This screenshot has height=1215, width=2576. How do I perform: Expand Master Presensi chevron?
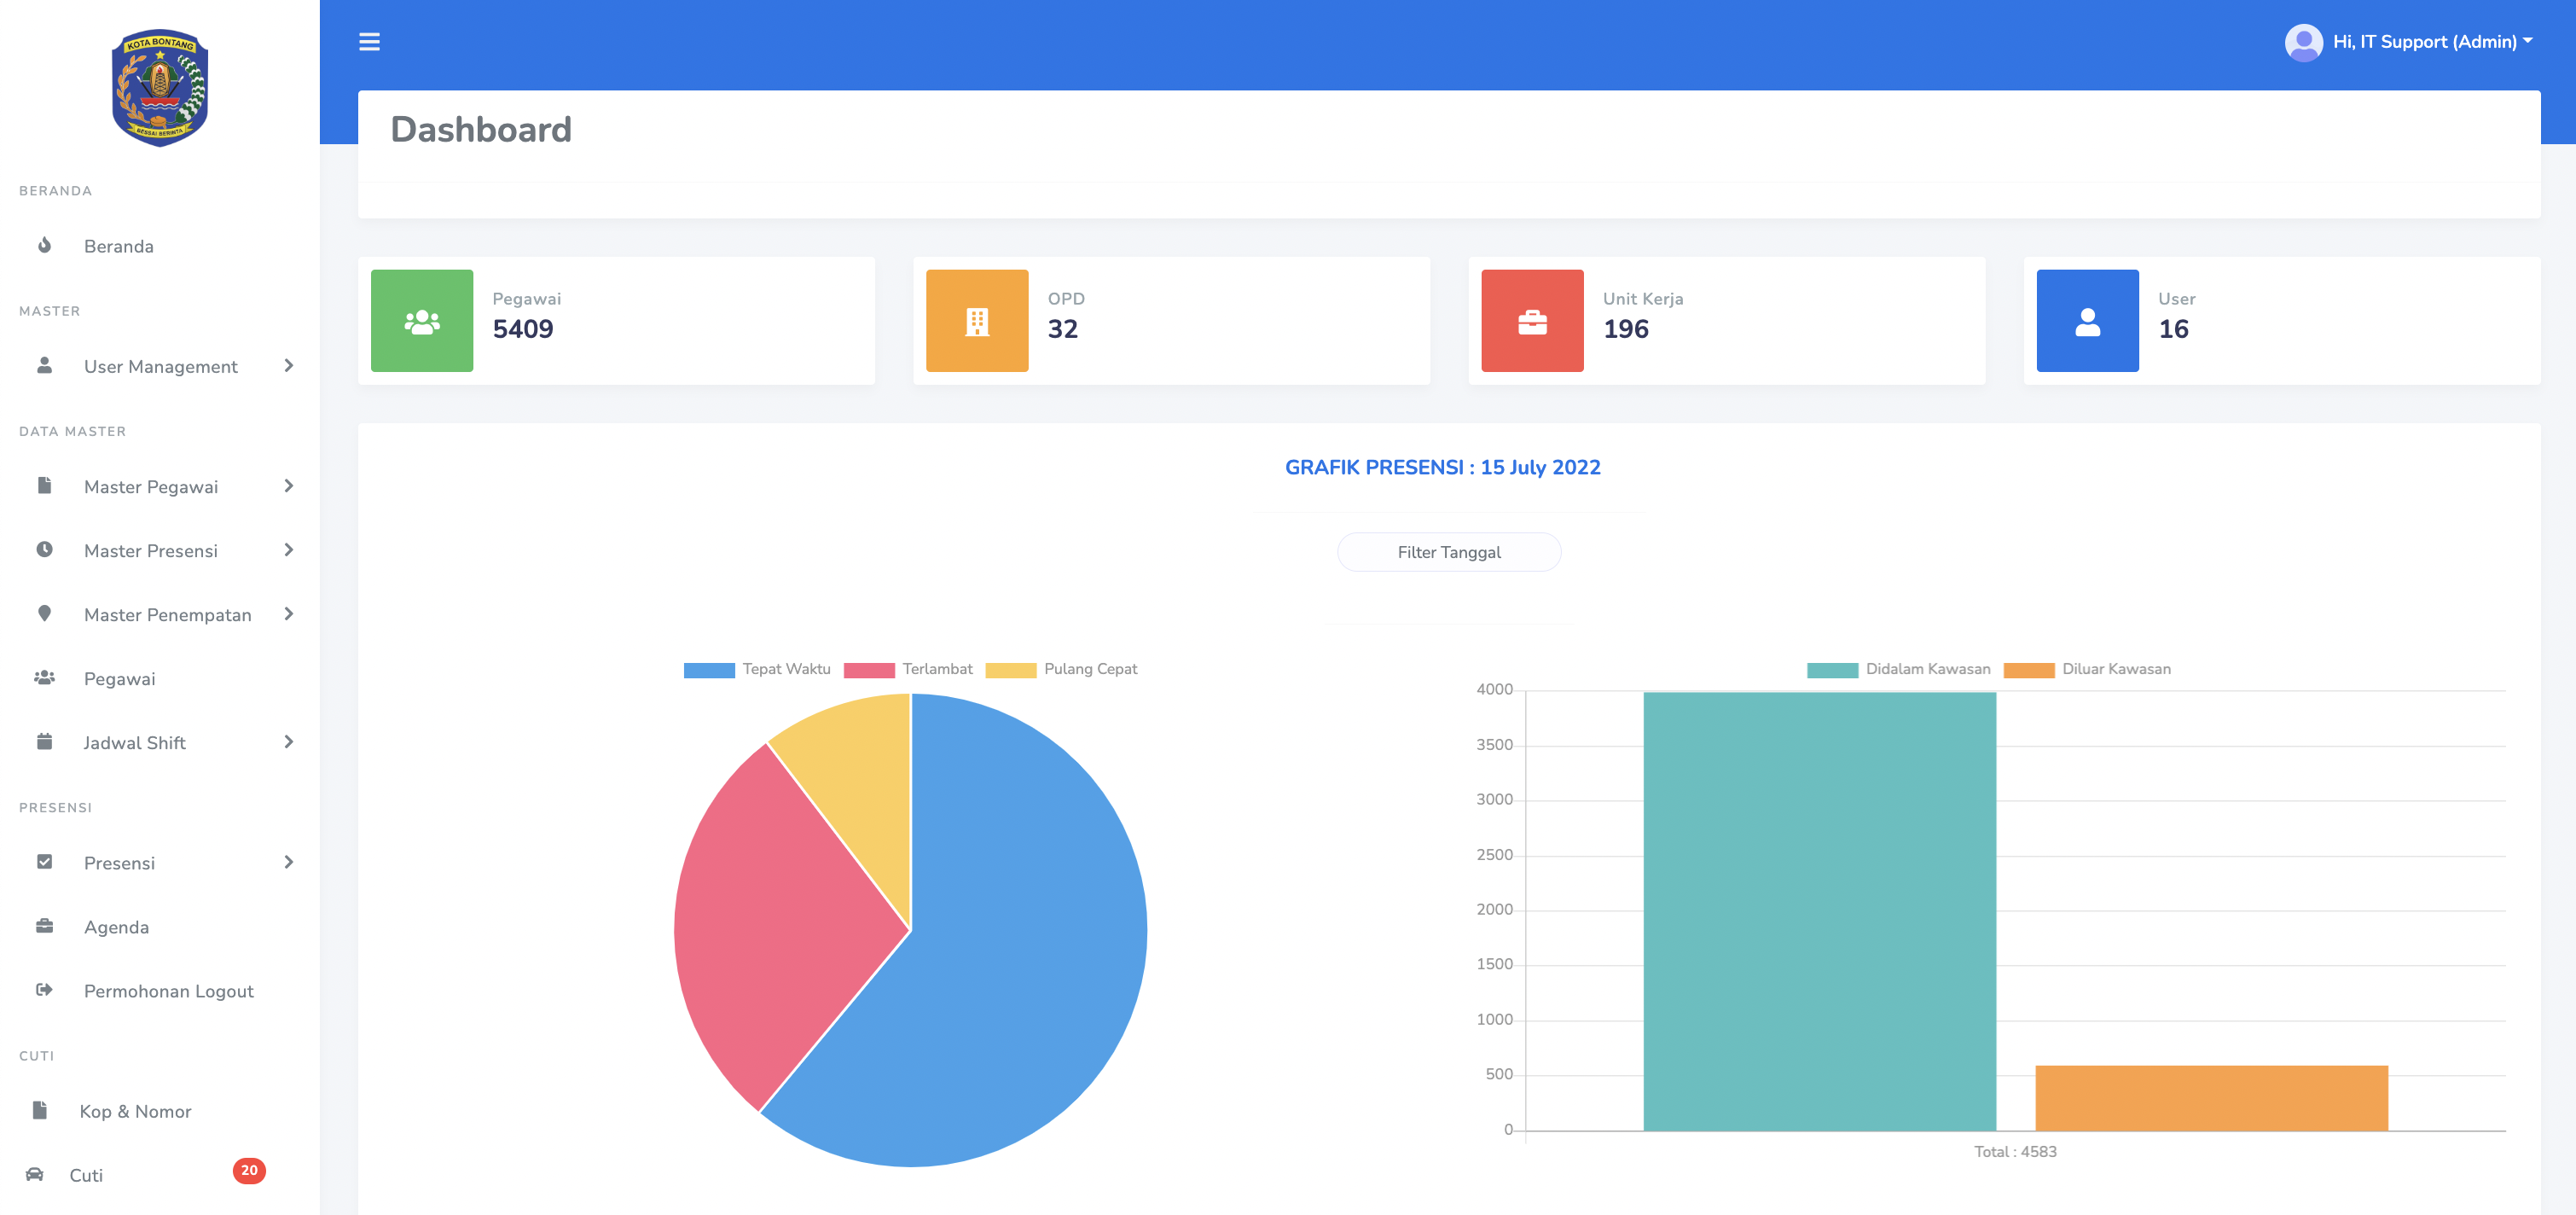coord(288,550)
